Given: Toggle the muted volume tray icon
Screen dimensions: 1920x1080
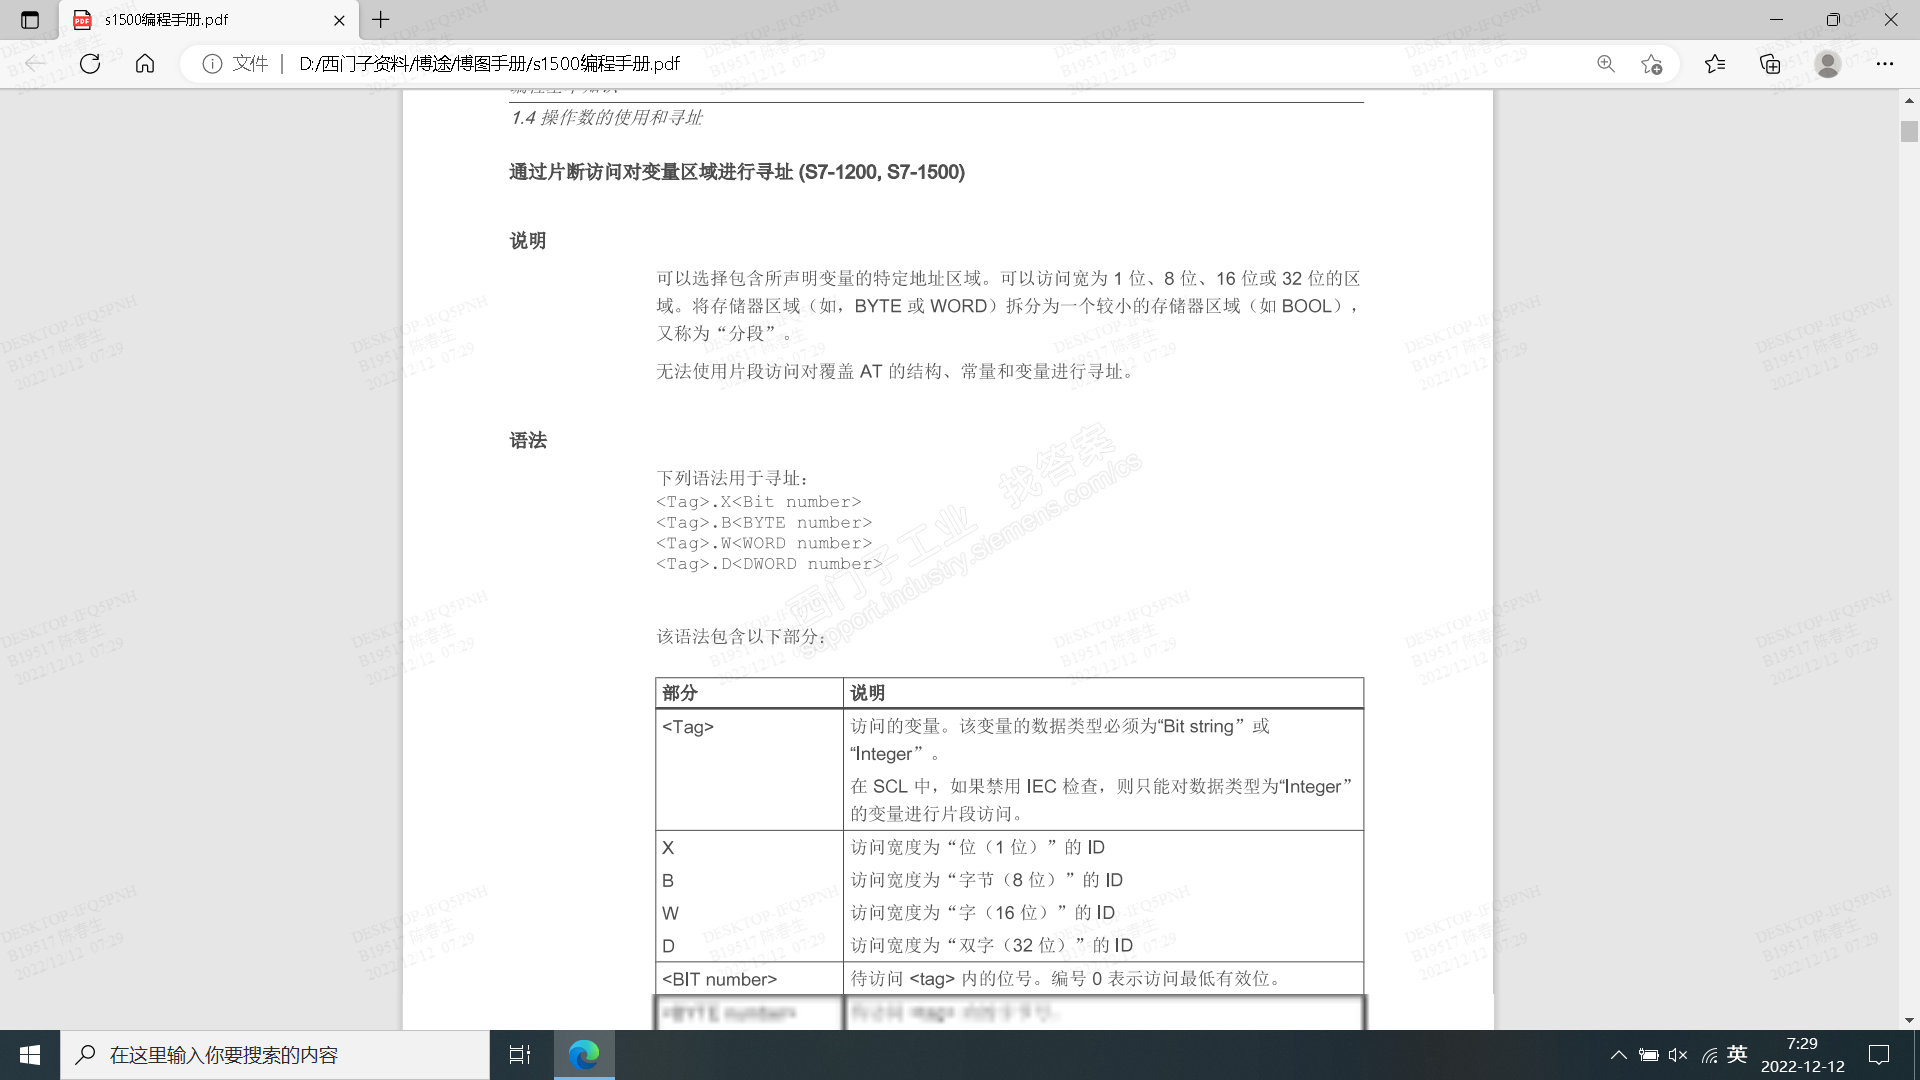Looking at the screenshot, I should pos(1678,1055).
